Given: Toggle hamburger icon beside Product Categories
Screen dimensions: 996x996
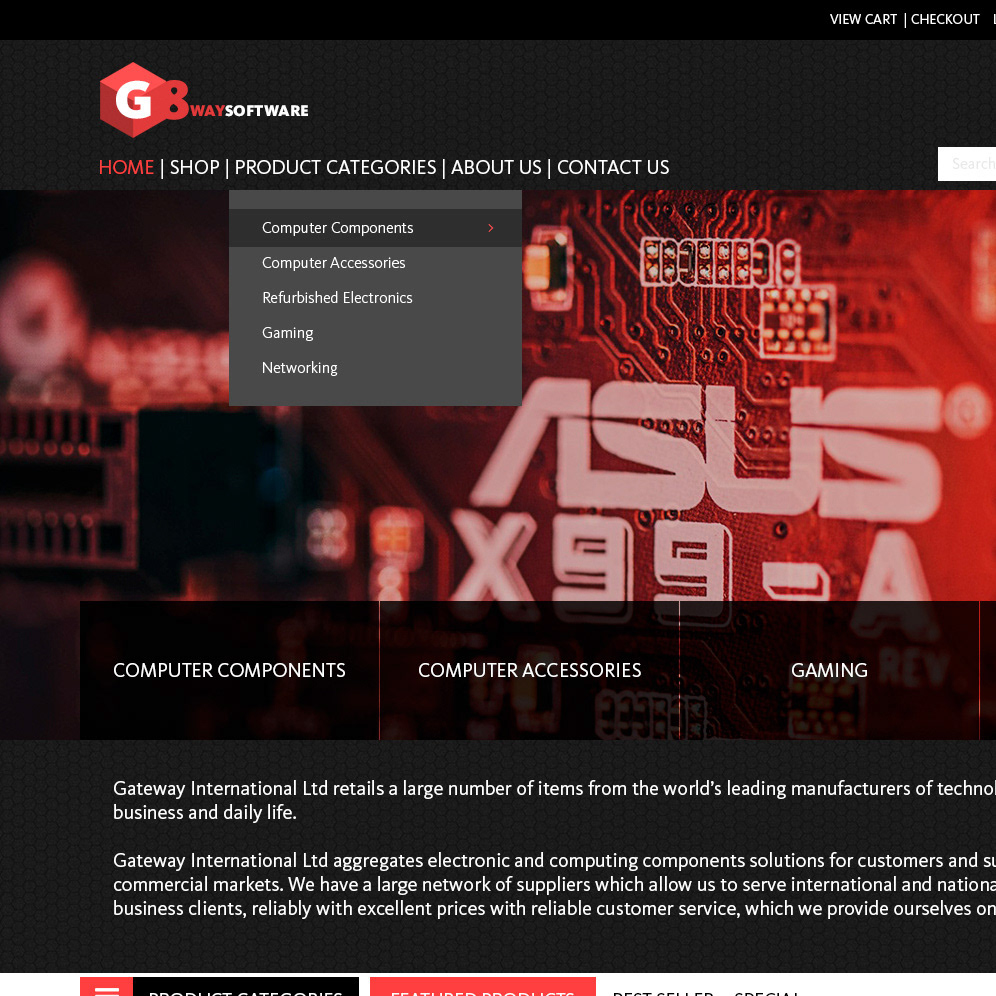Looking at the screenshot, I should pyautogui.click(x=106, y=988).
